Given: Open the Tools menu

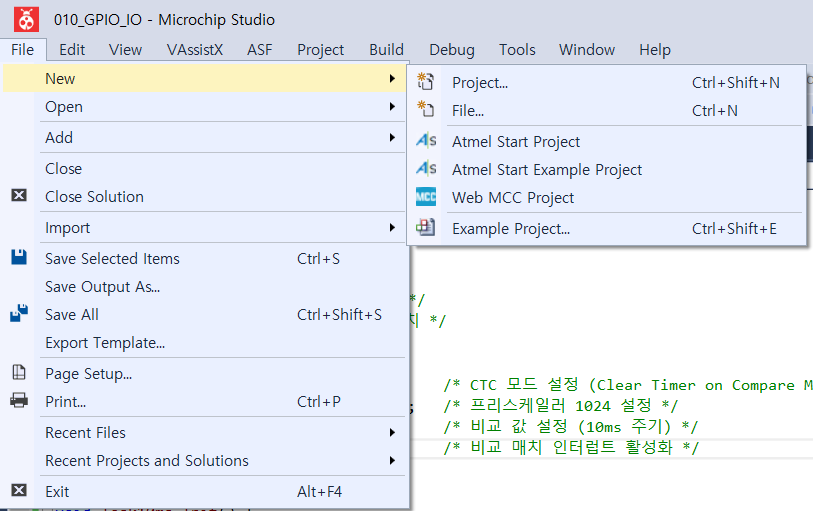Looking at the screenshot, I should (517, 50).
